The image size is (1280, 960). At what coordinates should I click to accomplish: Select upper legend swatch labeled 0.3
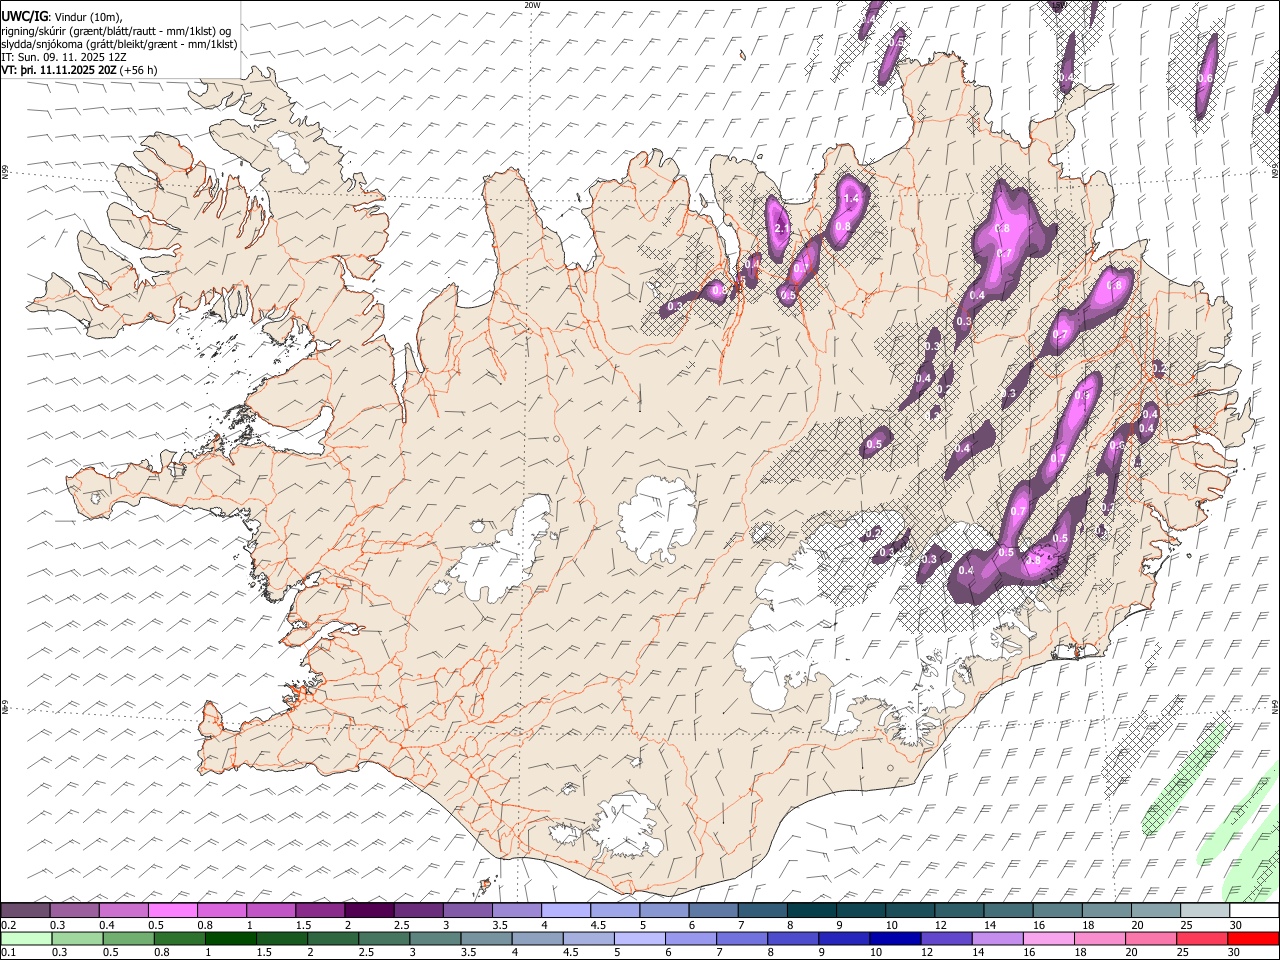75,910
